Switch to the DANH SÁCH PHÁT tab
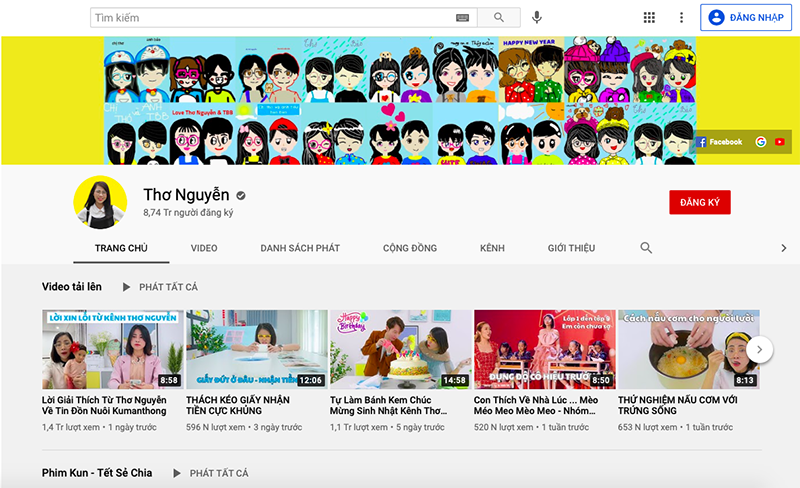The height and width of the screenshot is (488, 800). point(300,248)
